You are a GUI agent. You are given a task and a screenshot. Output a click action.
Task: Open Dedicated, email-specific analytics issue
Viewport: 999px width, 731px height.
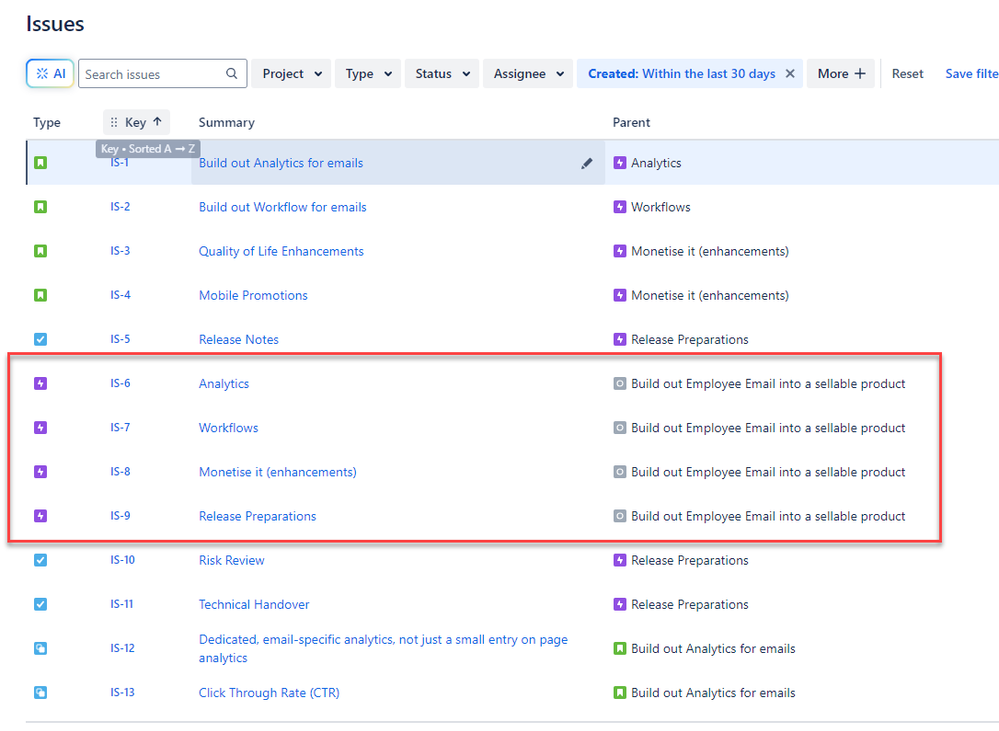click(383, 649)
